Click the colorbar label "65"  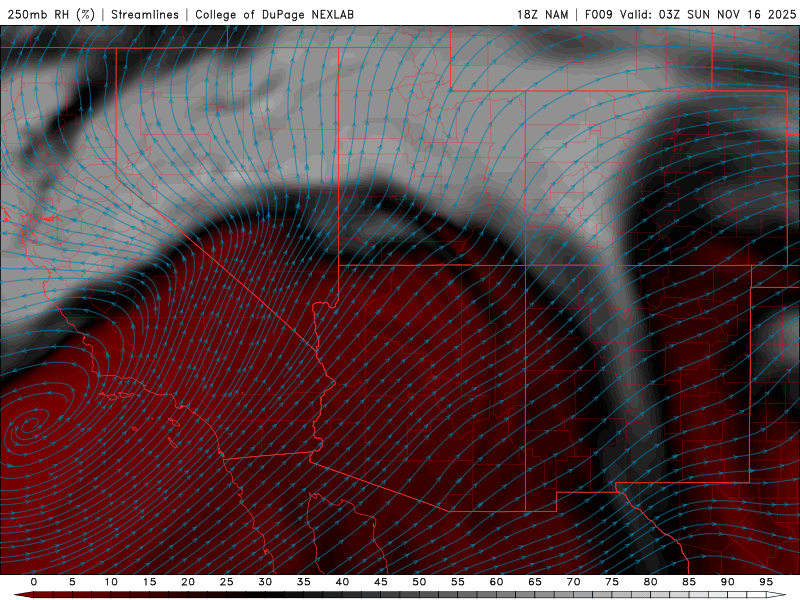point(535,582)
